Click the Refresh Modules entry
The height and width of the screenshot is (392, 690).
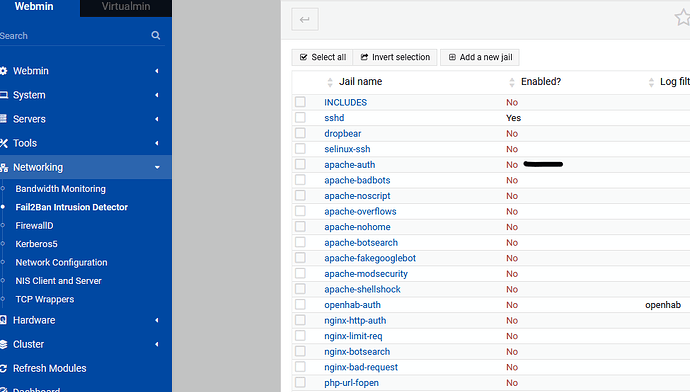[50, 368]
